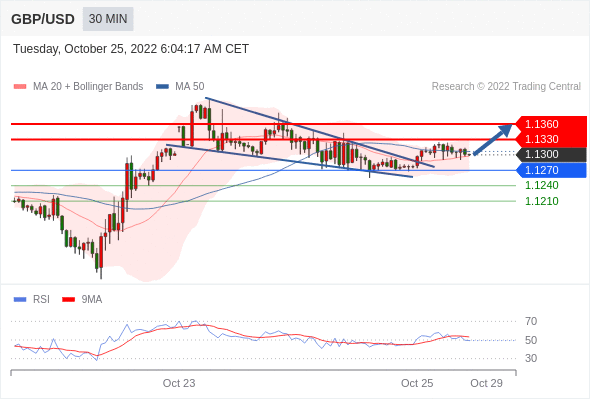Viewport: 590px width, 400px height.
Task: Click the RSI 70 axis label
Action: click(x=531, y=321)
